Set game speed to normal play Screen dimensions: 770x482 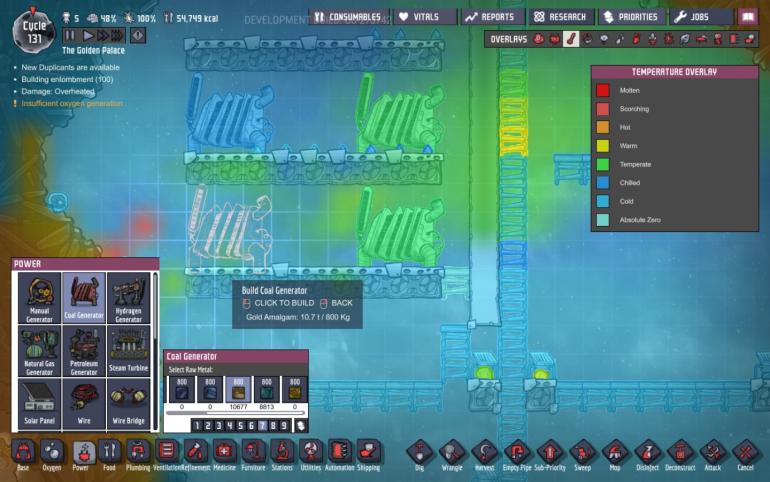[x=87, y=35]
